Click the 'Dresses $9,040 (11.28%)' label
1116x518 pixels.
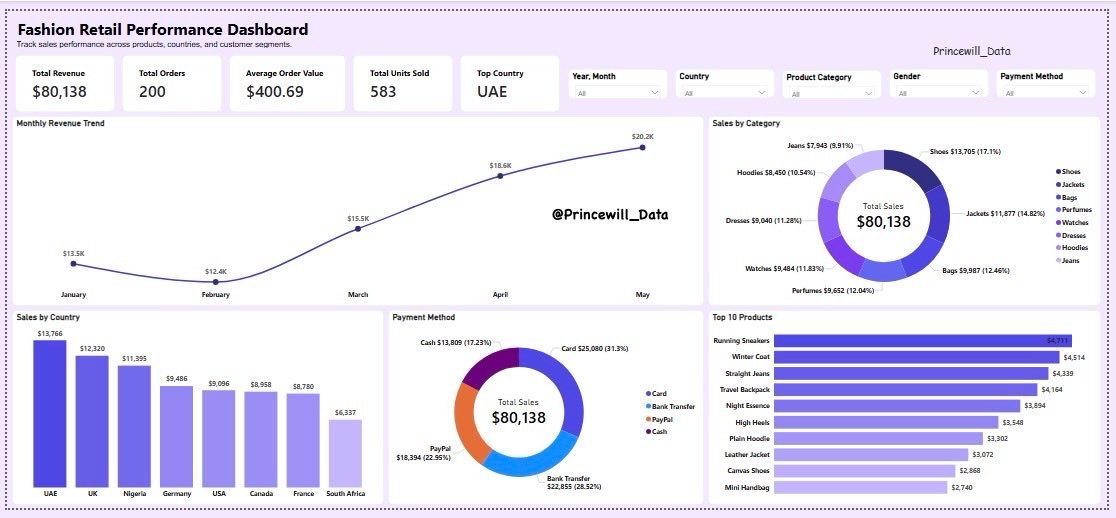(x=763, y=221)
